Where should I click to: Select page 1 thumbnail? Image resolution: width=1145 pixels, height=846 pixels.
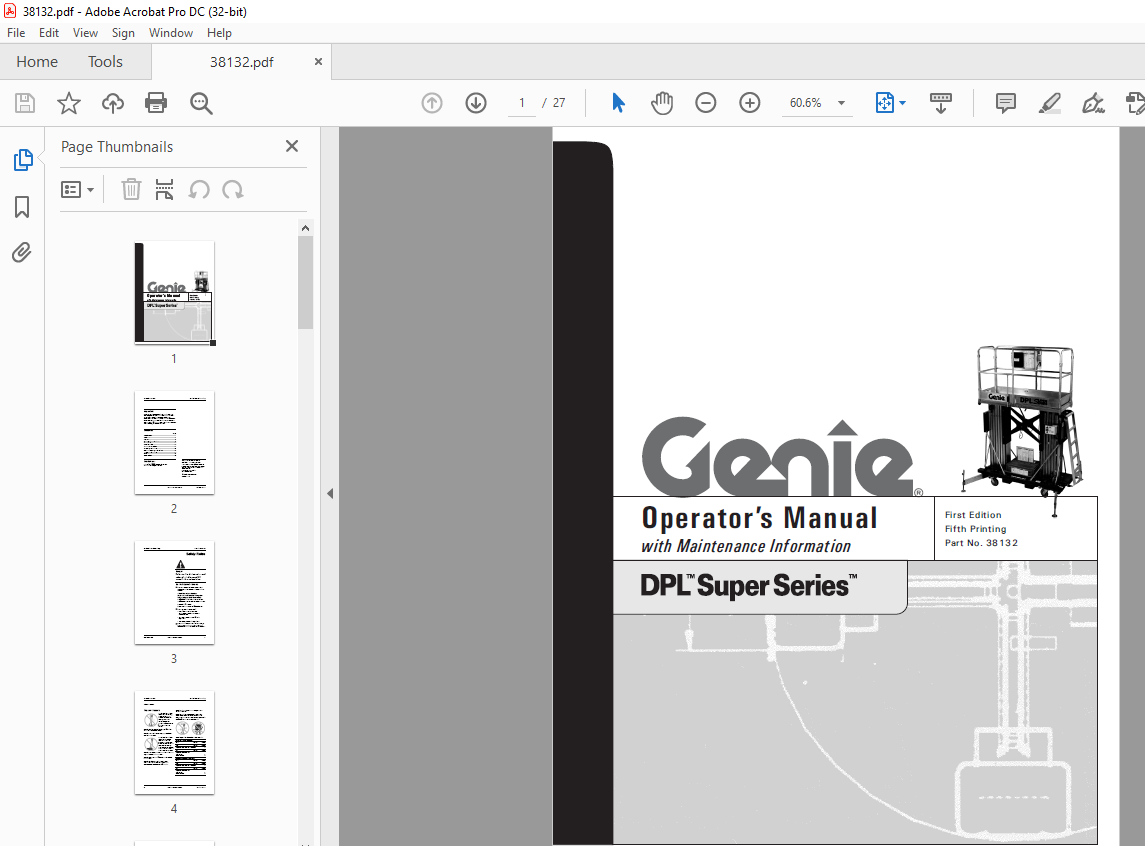coord(175,293)
